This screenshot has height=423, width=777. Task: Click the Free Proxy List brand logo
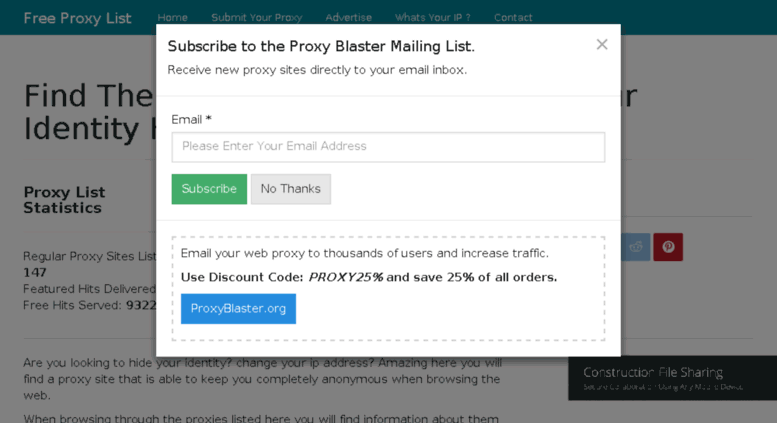click(x=77, y=18)
